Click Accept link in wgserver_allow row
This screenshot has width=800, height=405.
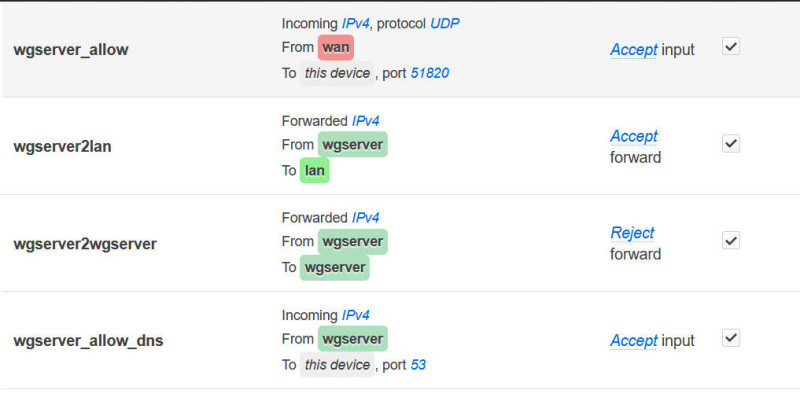(634, 49)
